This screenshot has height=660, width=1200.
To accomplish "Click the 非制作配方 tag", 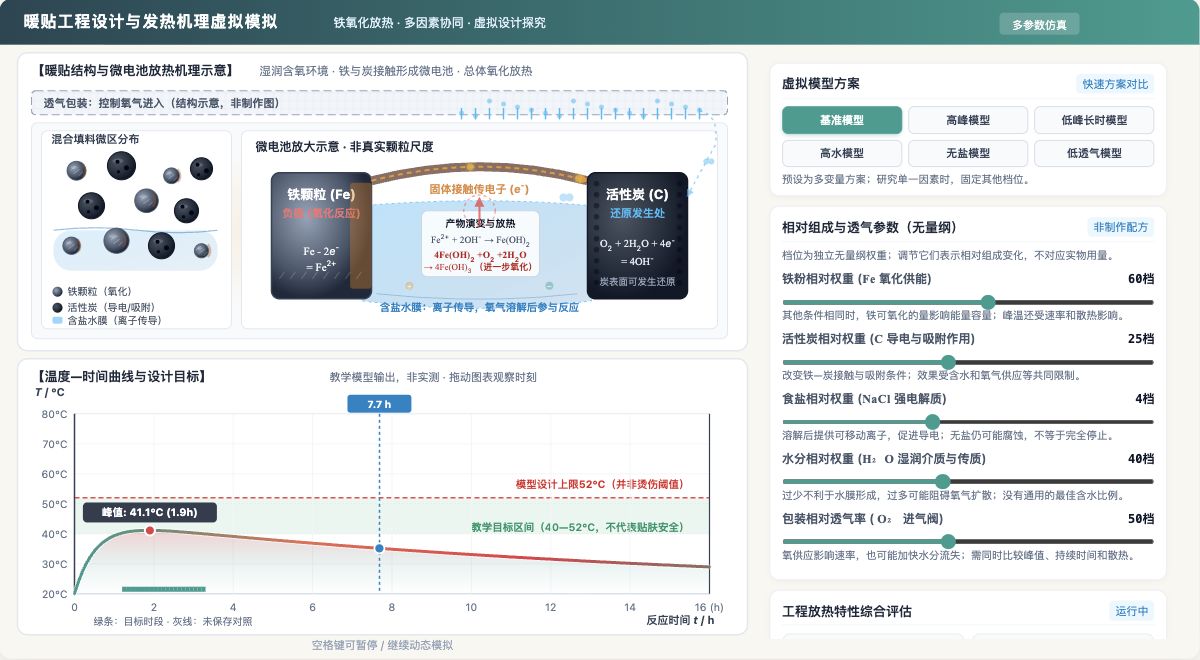I will point(1121,227).
